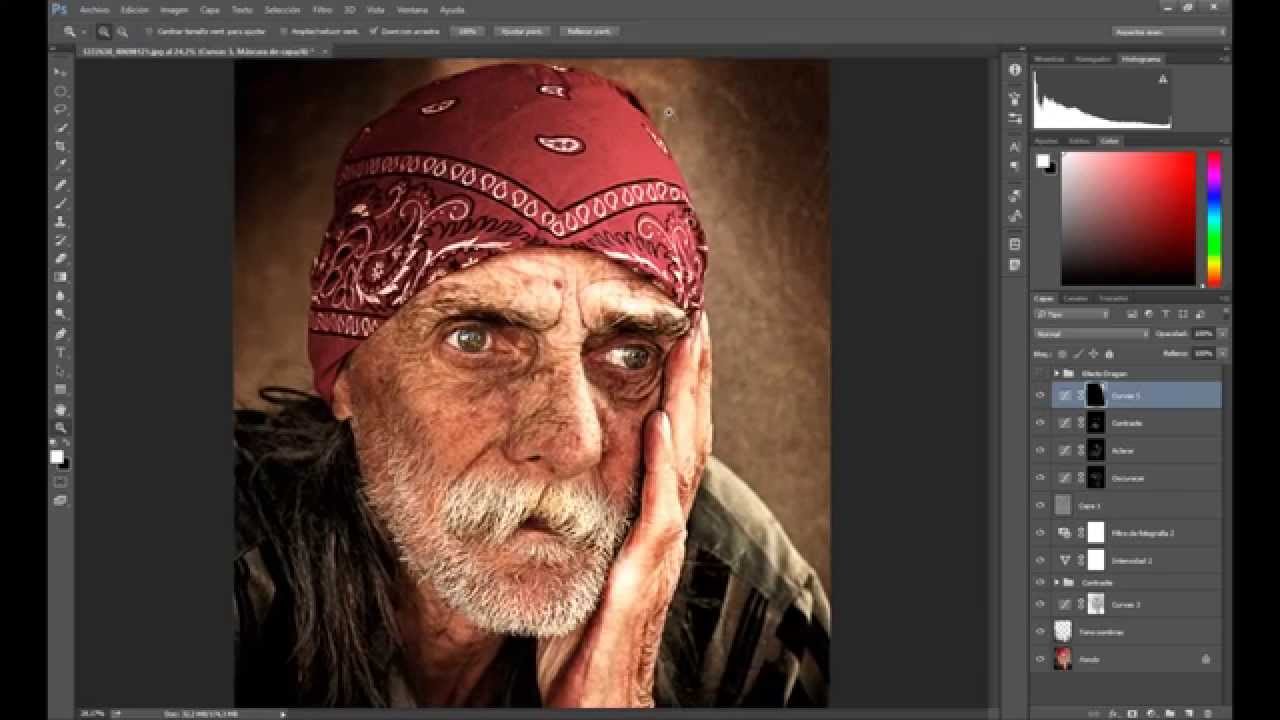
Task: Select the Lasso tool
Action: coord(60,109)
